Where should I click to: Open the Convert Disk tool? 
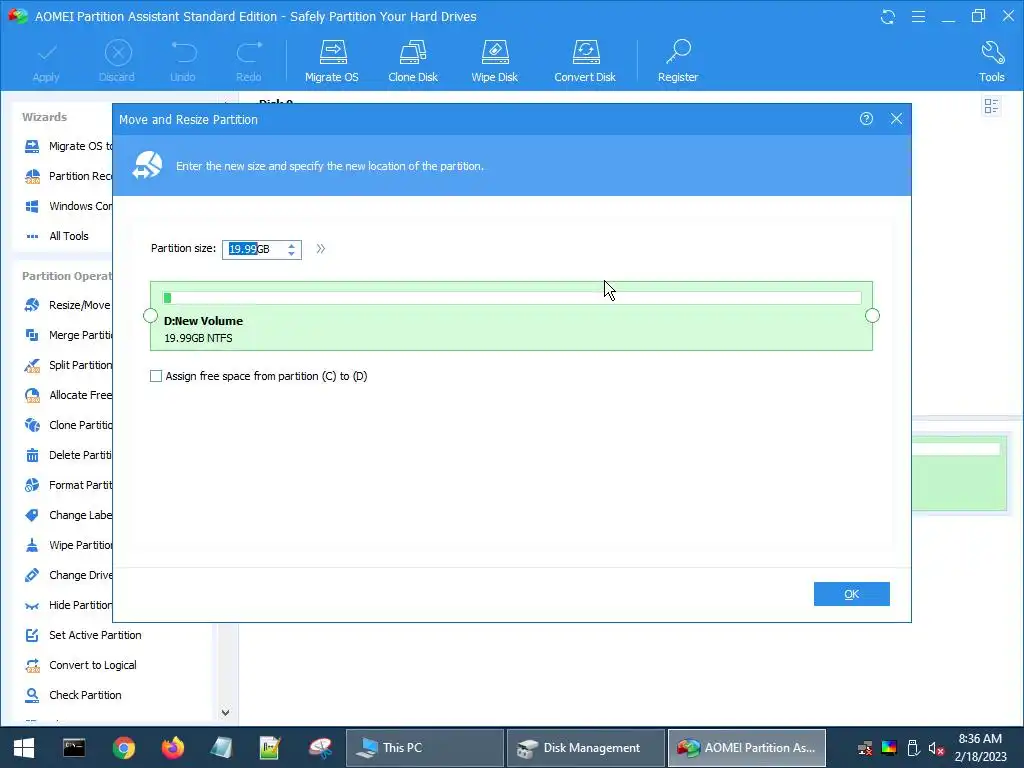point(584,61)
